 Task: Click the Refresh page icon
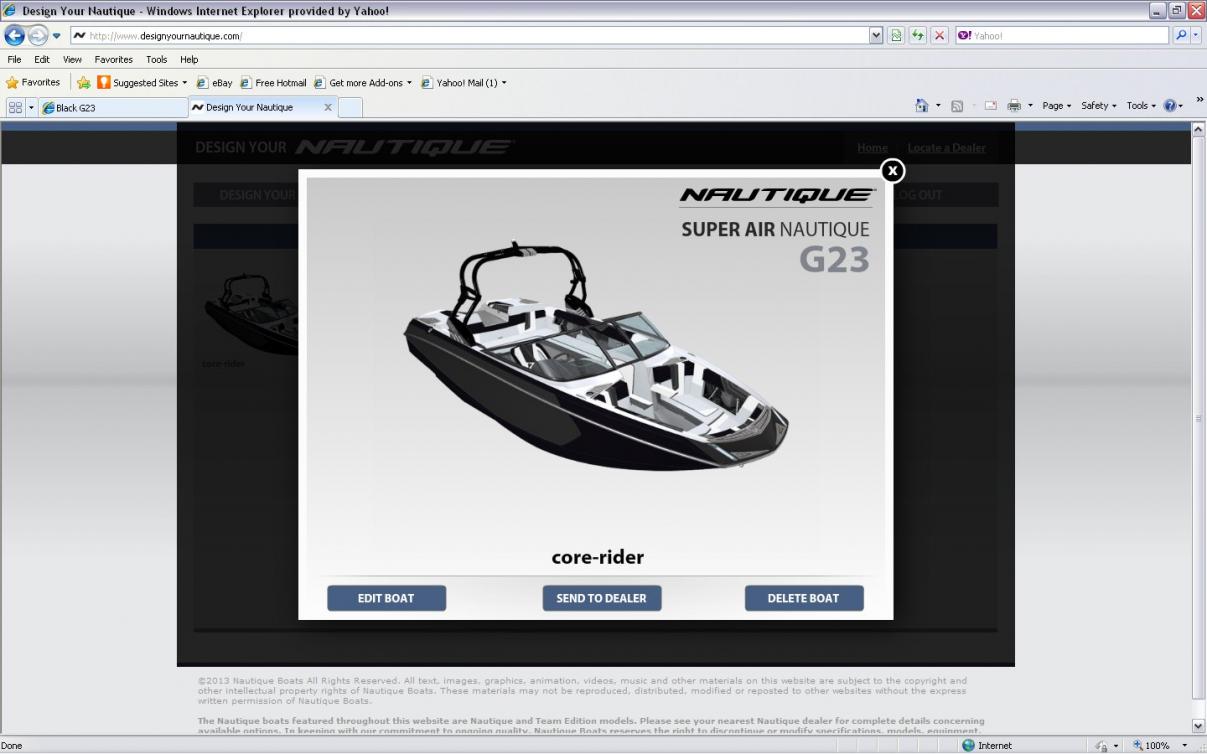point(918,36)
